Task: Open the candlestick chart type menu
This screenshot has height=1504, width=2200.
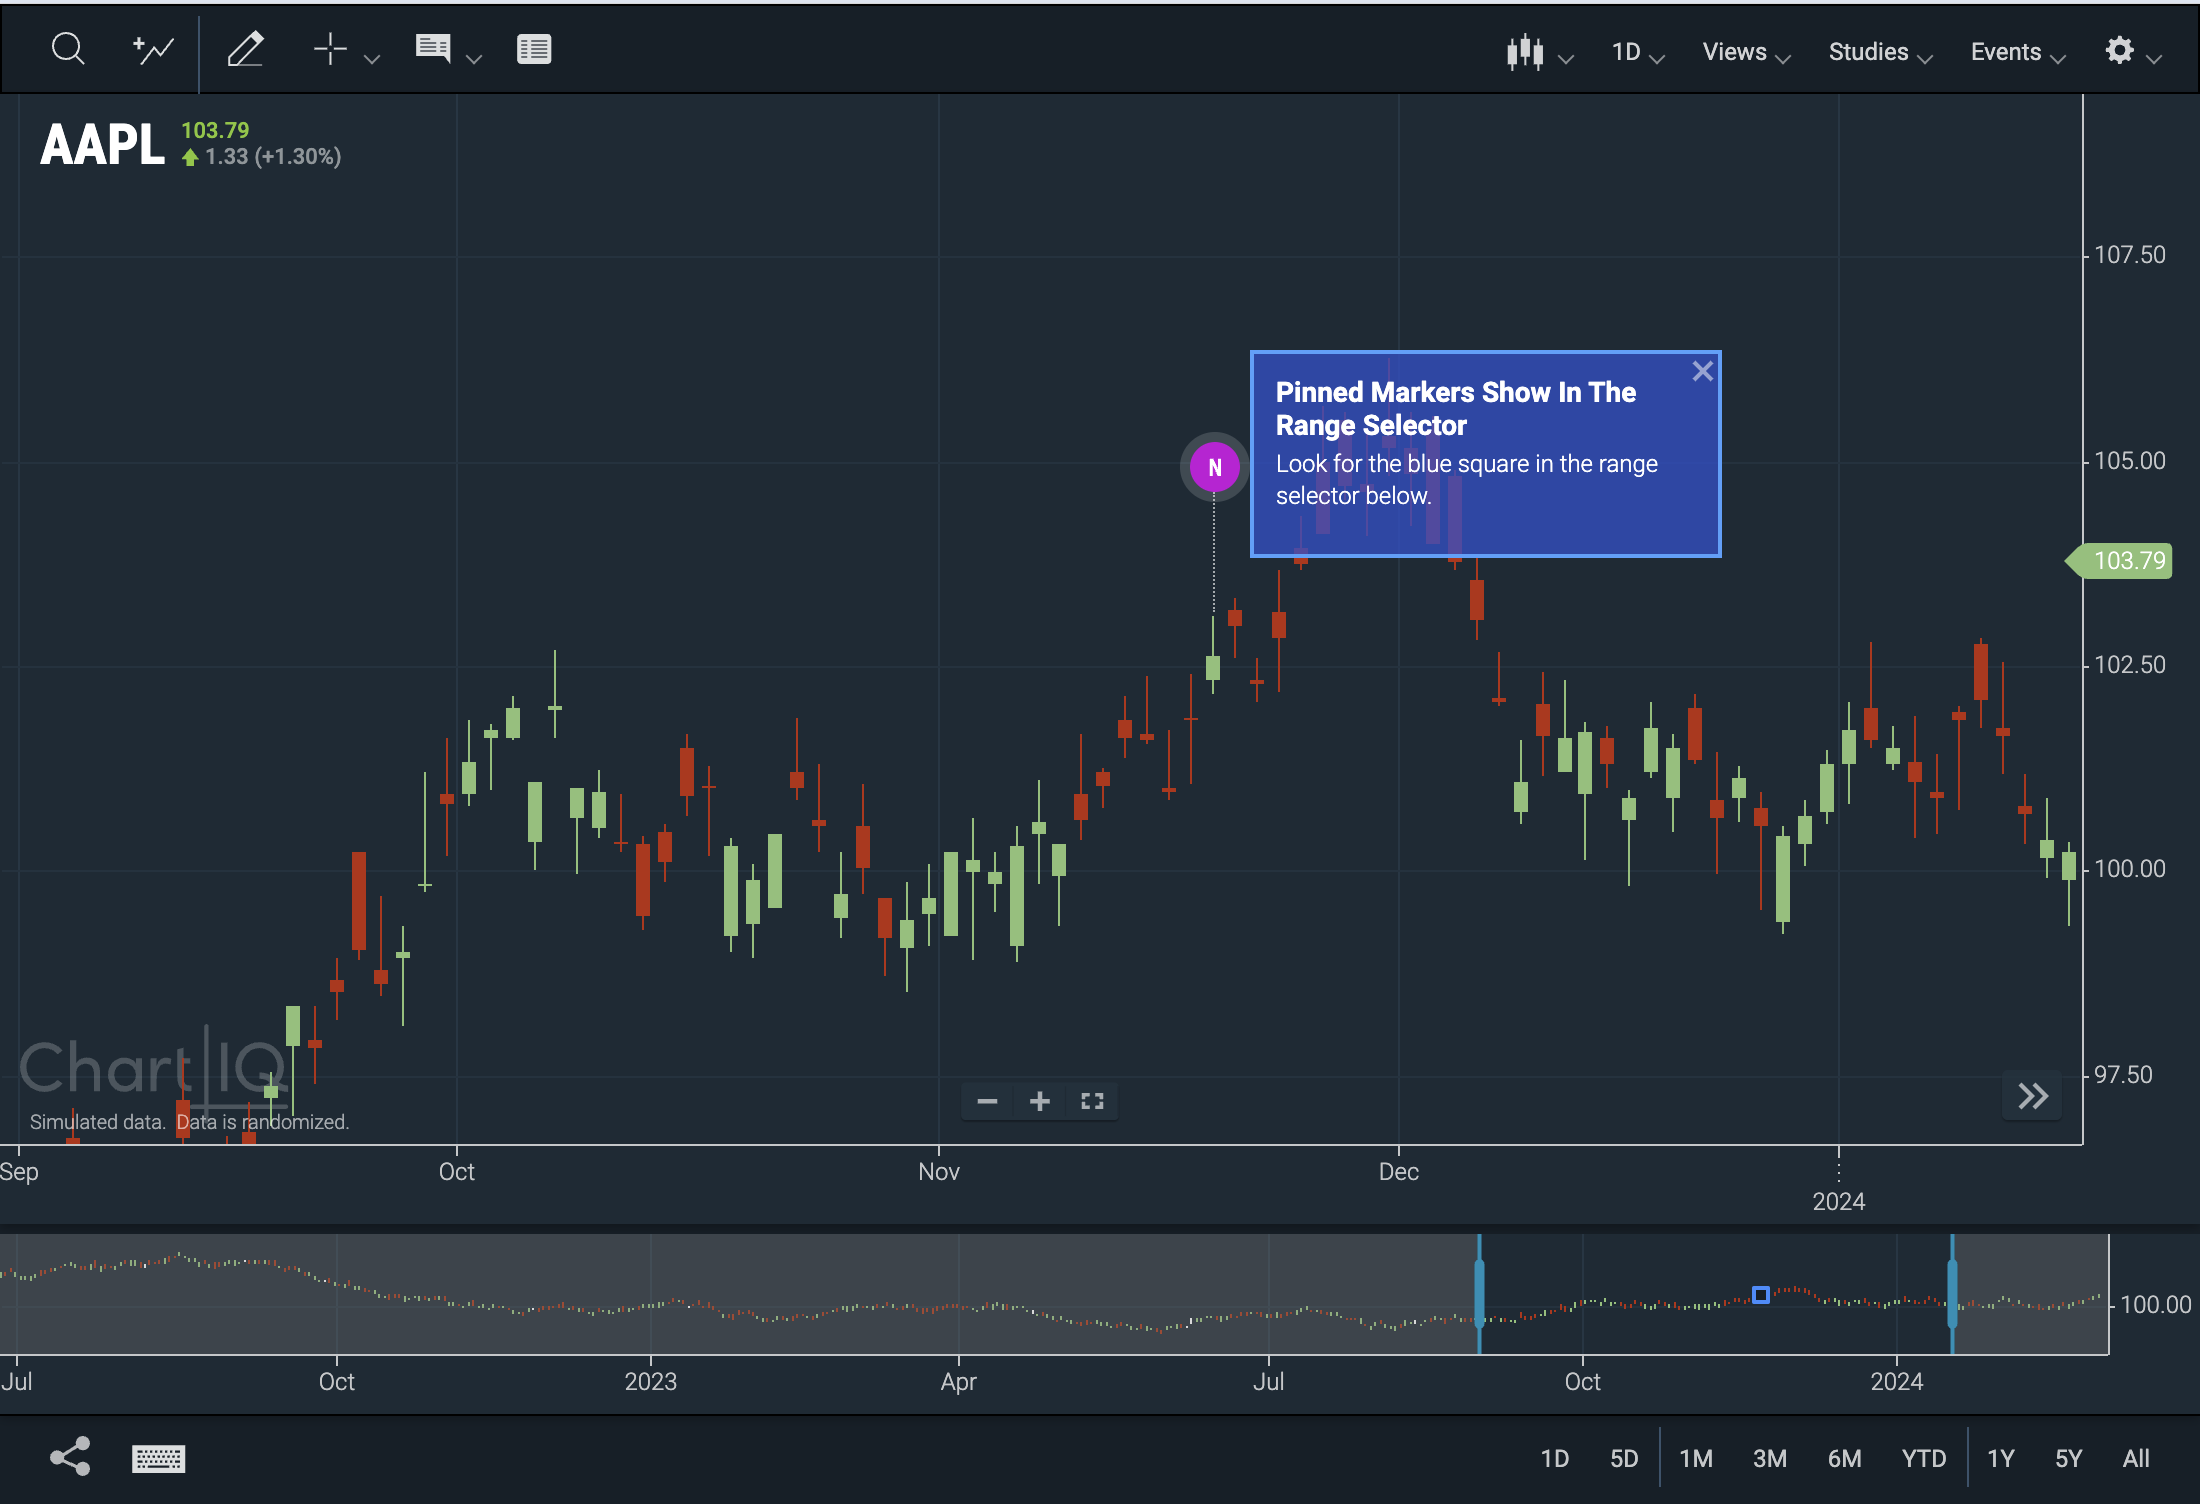Action: tap(1540, 52)
